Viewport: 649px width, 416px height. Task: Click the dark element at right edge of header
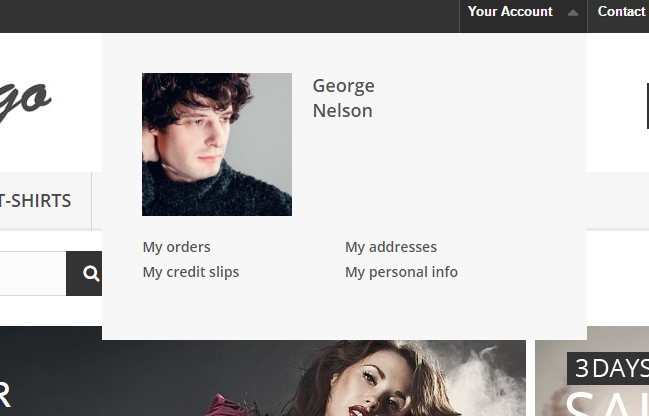click(x=648, y=106)
